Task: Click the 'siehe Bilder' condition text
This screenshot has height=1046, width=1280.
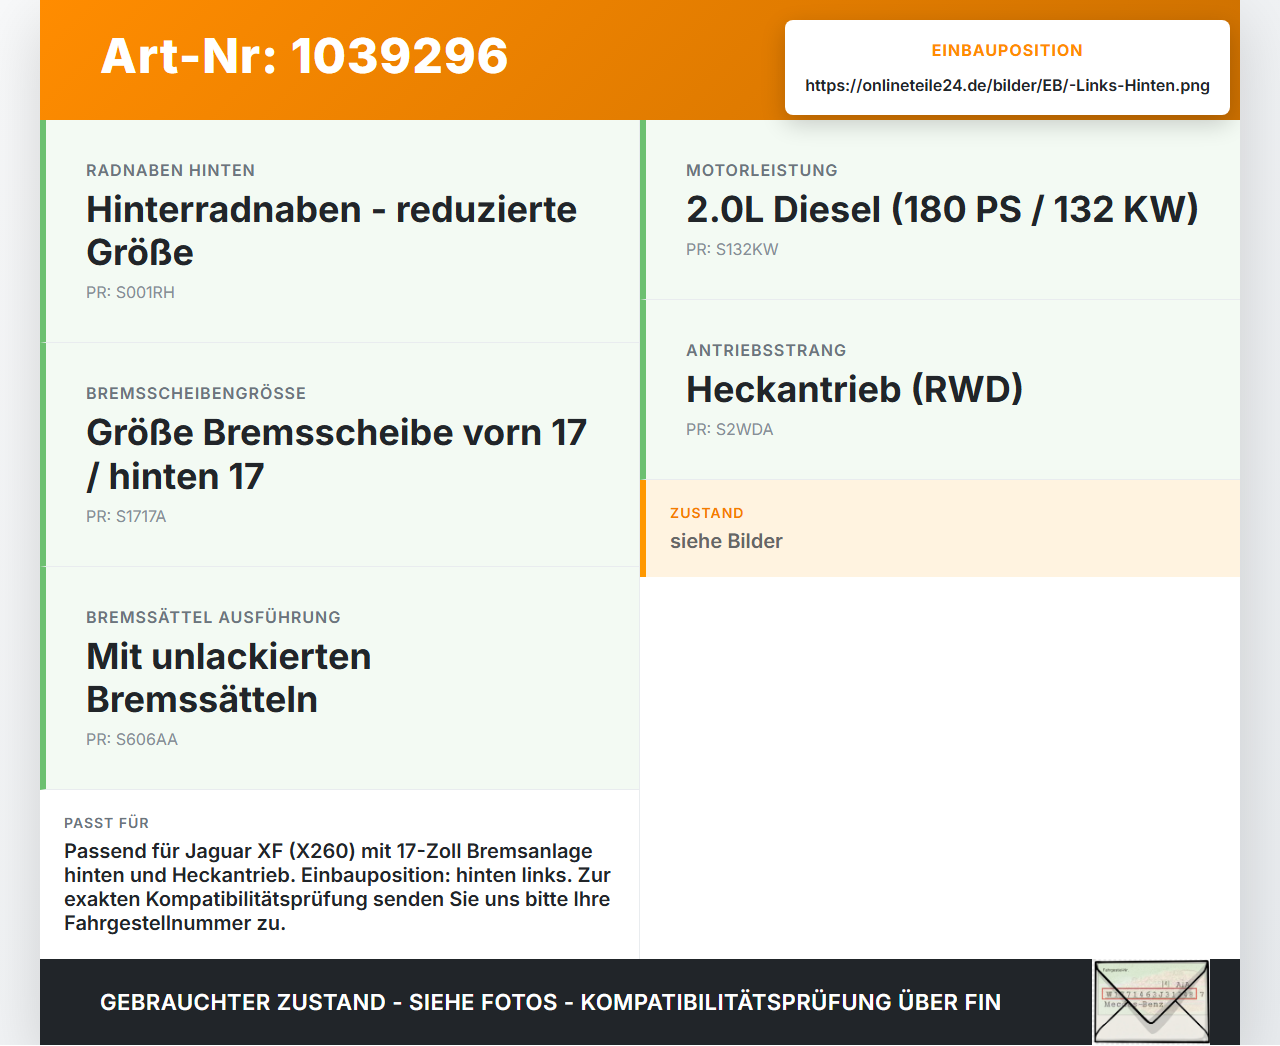Action: (726, 541)
